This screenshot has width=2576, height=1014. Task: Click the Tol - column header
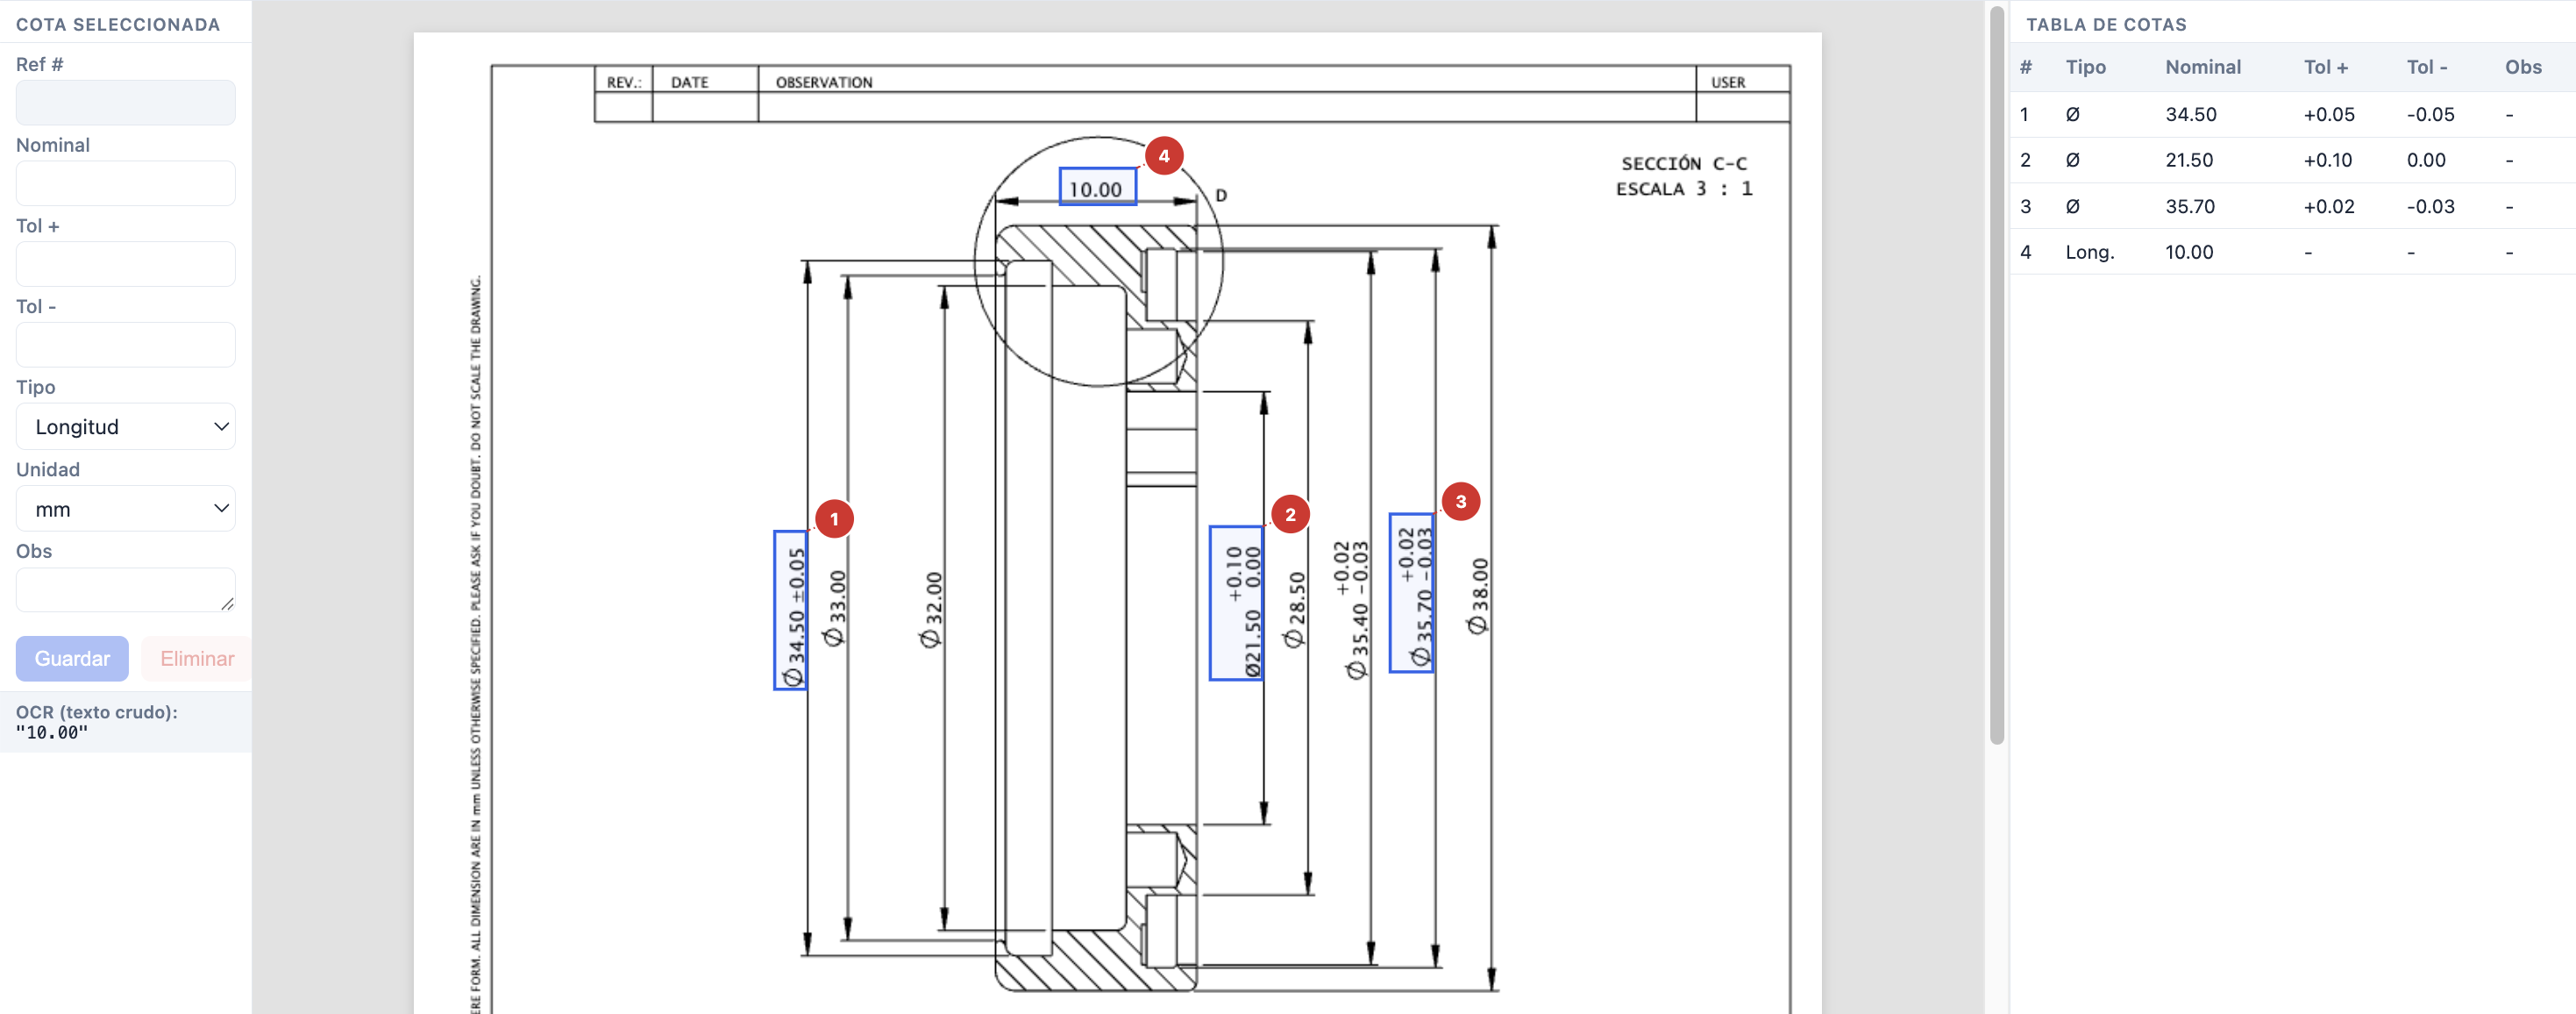pos(2427,67)
